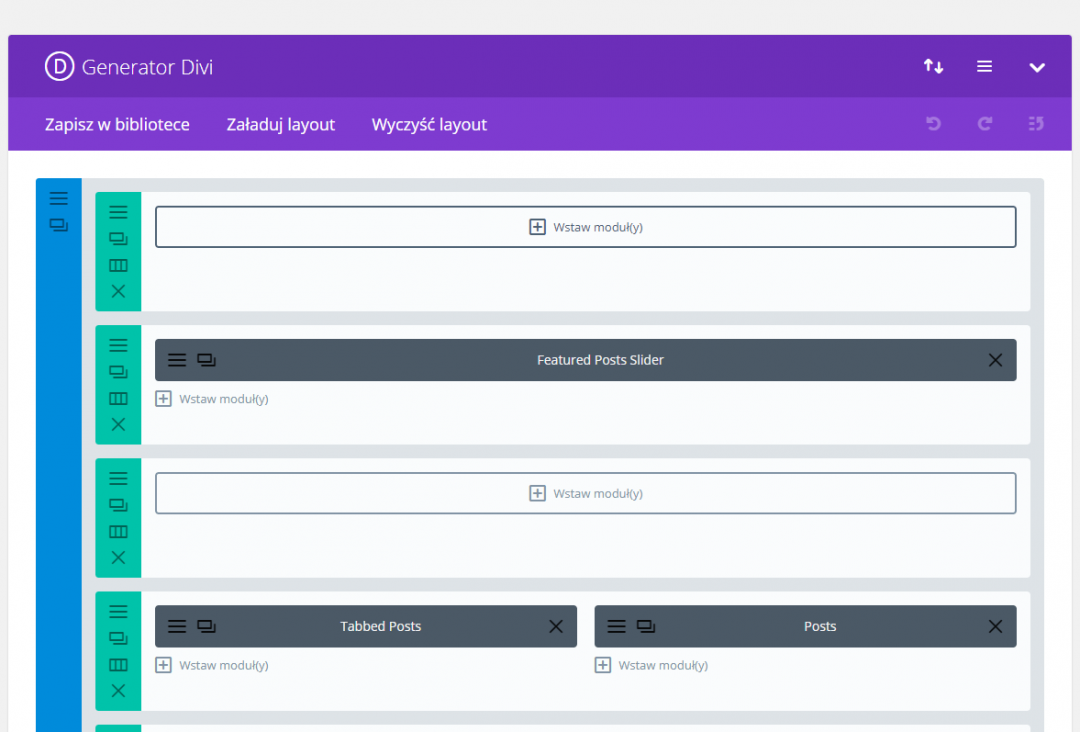Select the Posts module bar
Screen dimensions: 1080x732
click(x=819, y=626)
